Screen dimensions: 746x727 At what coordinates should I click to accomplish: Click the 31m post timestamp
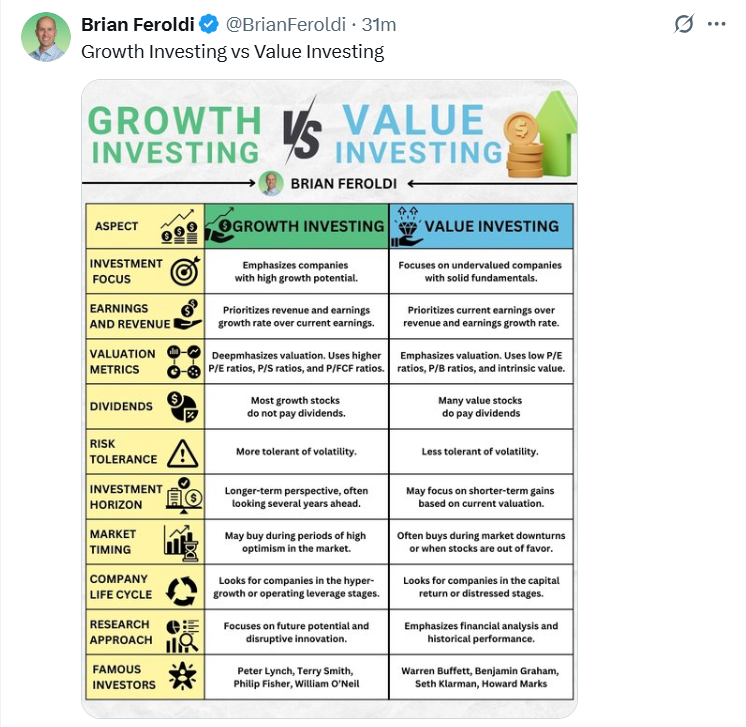pos(379,24)
